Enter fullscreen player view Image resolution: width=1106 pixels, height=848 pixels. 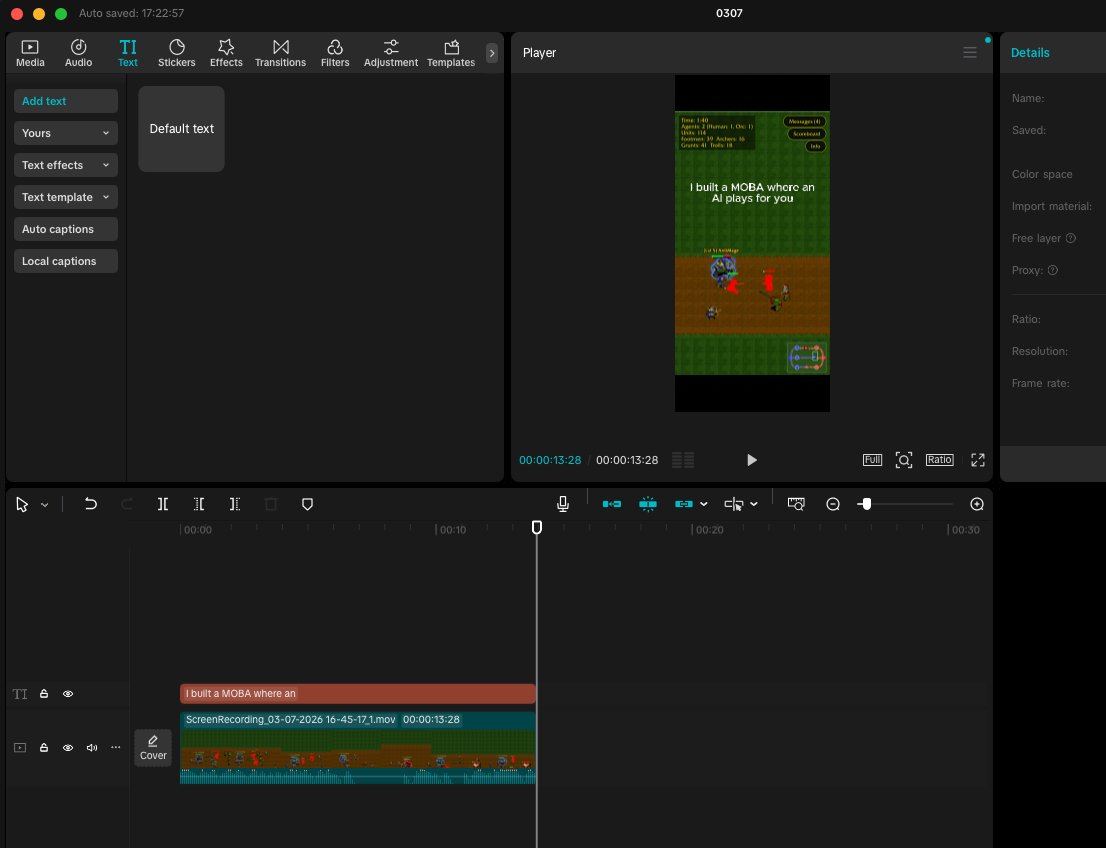click(x=978, y=460)
